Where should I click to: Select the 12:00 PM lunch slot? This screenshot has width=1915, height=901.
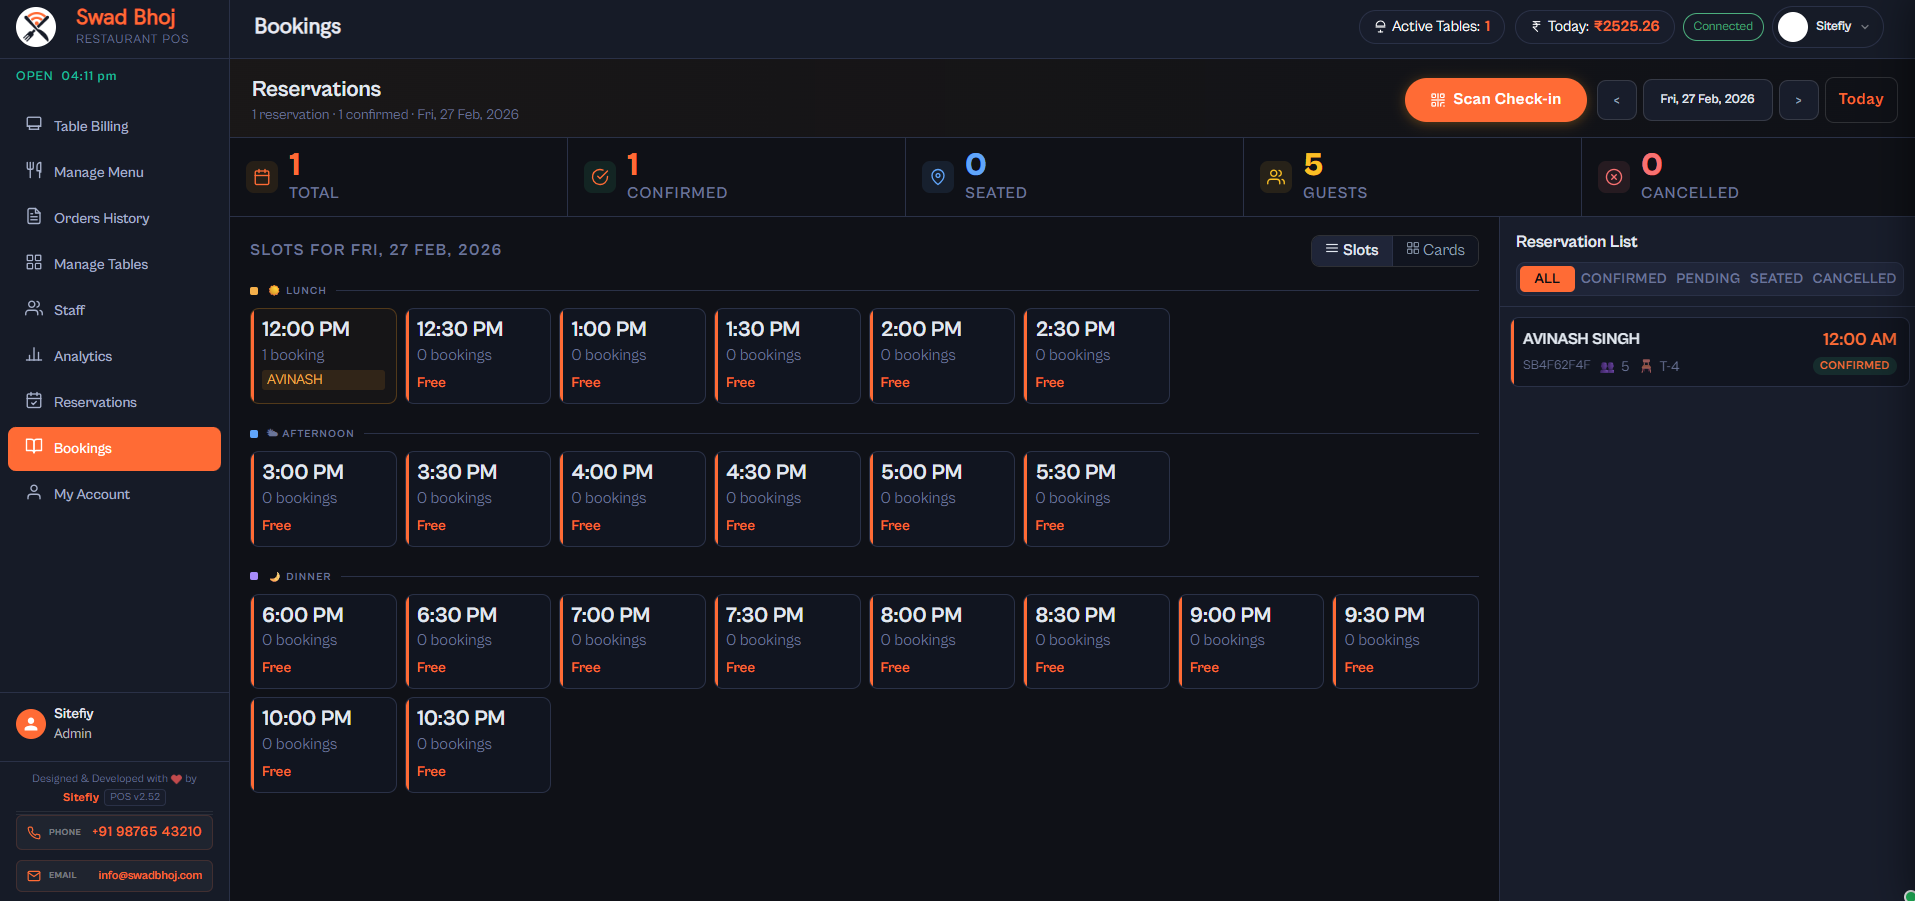[323, 355]
